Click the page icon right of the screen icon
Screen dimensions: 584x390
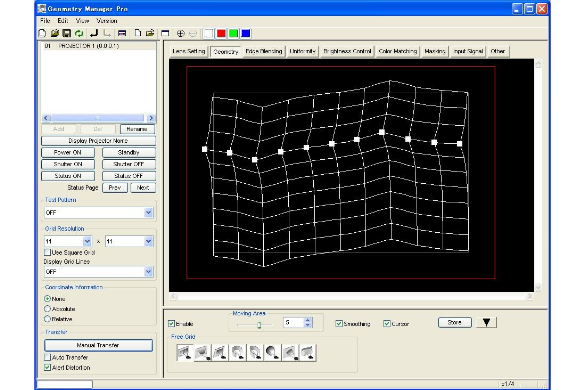[x=138, y=34]
